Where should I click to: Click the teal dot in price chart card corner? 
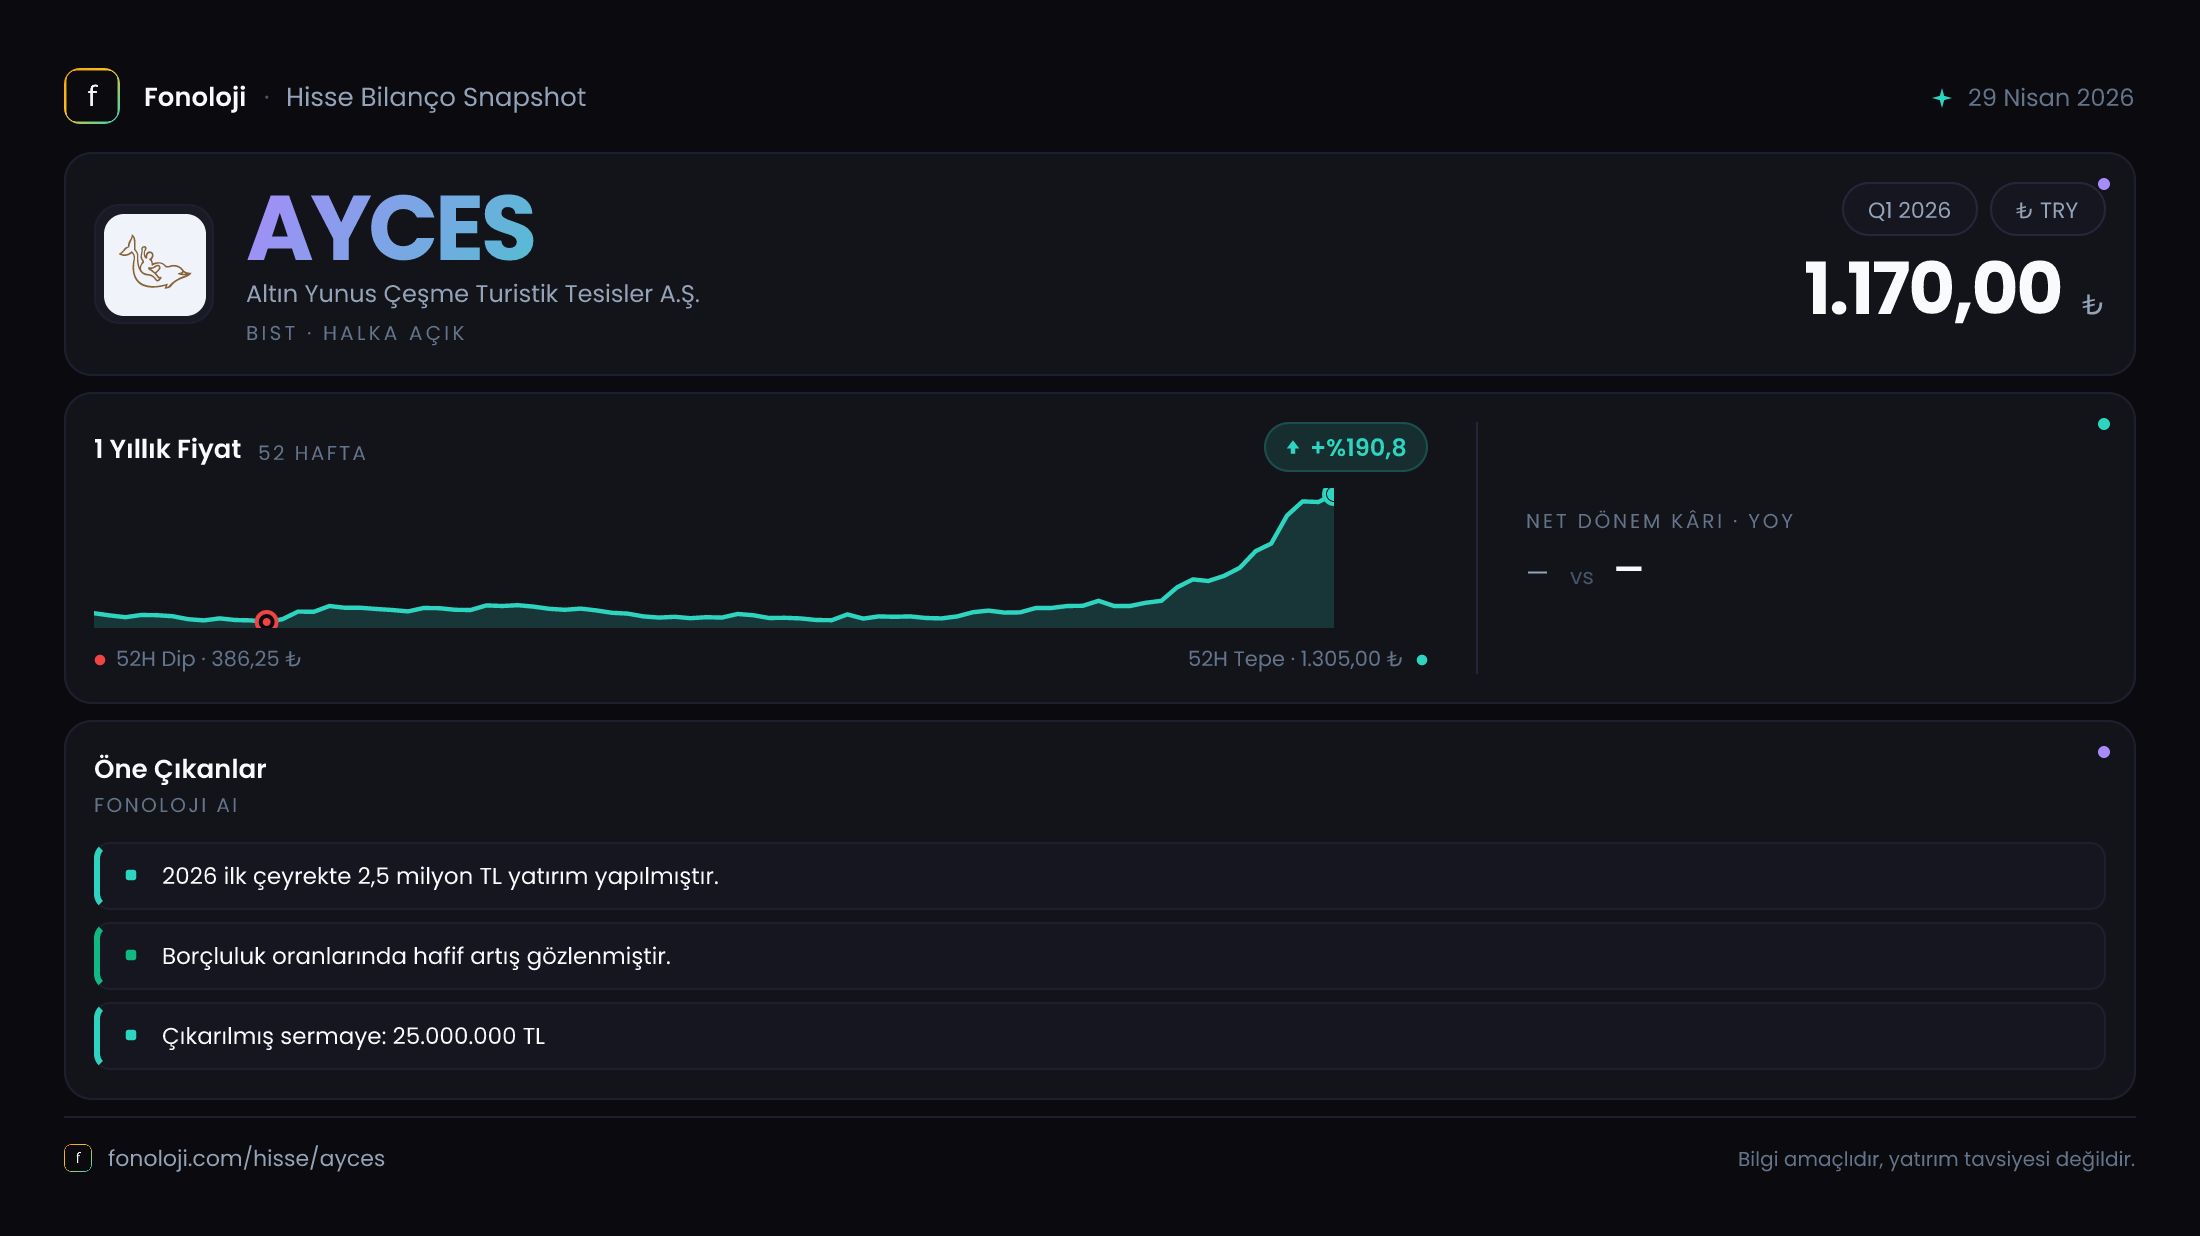coord(2104,424)
